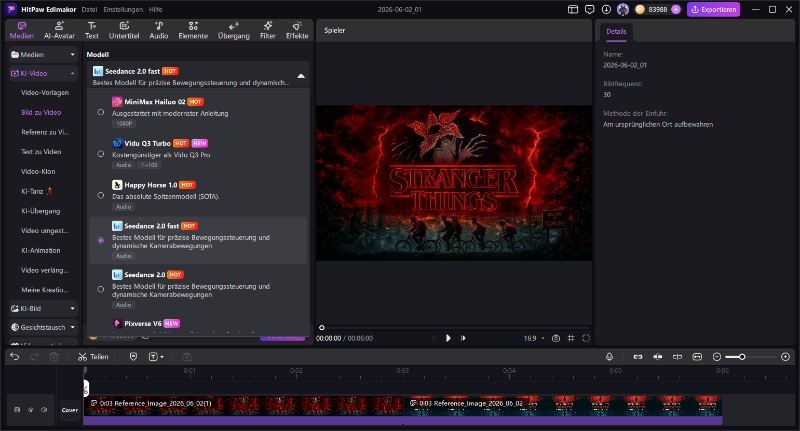Screen dimensions: 800x431
Task: Toggle the link clips icon in timeline toolbar
Action: (638, 357)
